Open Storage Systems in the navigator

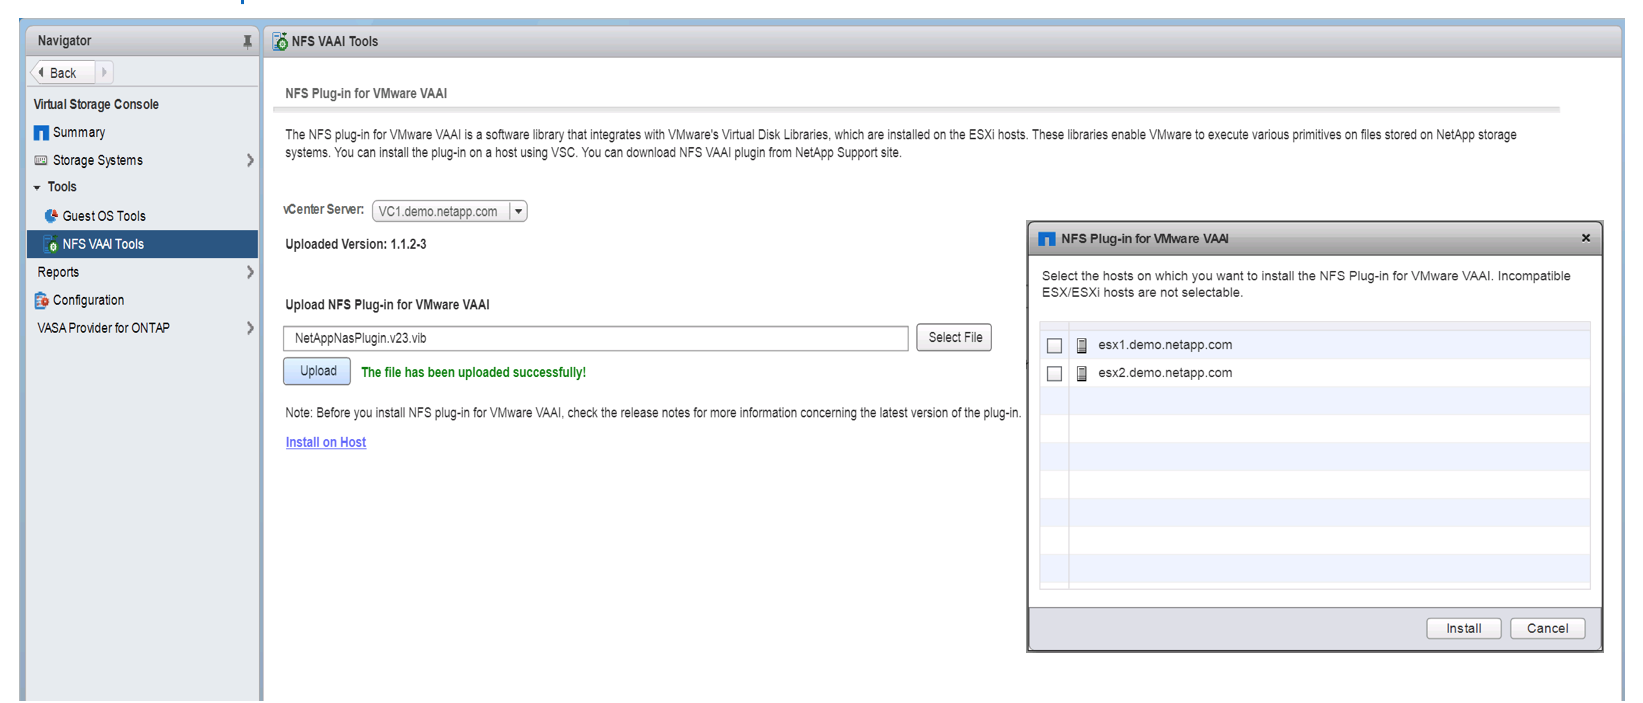[98, 160]
